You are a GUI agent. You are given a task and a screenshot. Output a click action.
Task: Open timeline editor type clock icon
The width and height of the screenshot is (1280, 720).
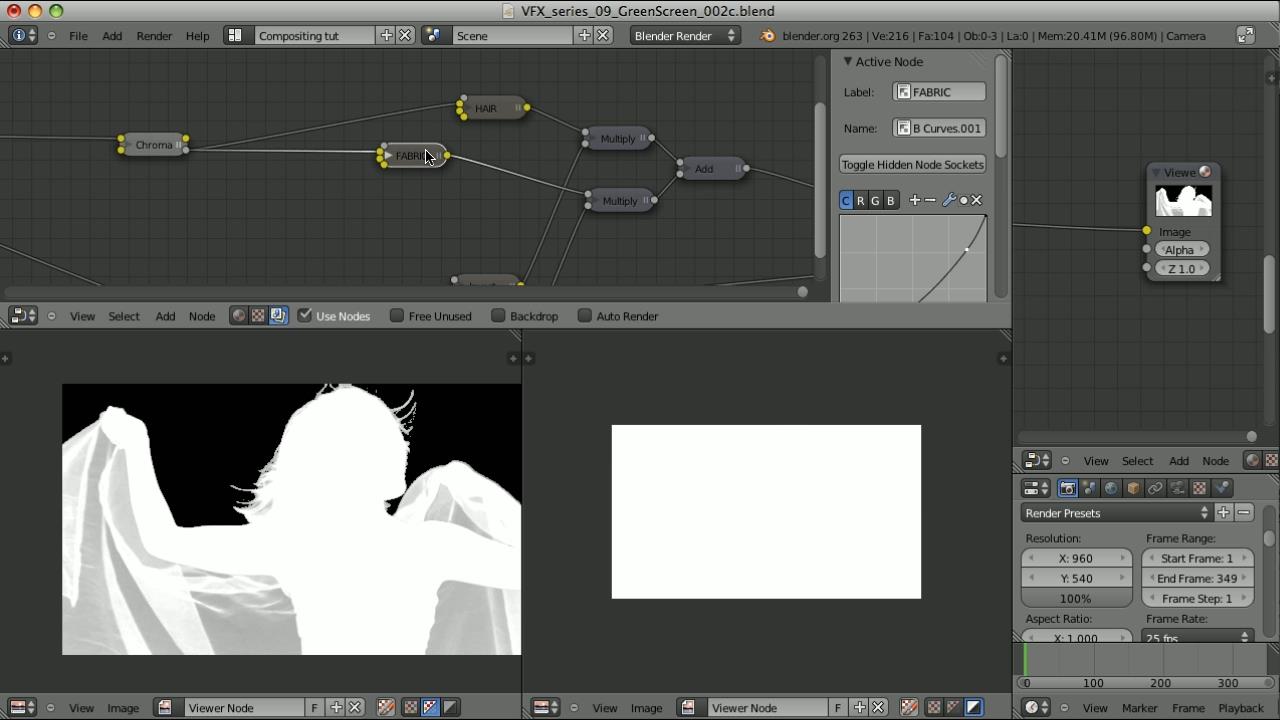point(1037,707)
